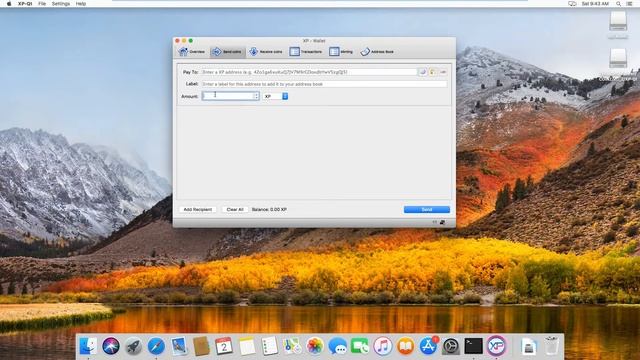The width and height of the screenshot is (640, 360).
Task: Open the Settings menu
Action: pos(61,4)
